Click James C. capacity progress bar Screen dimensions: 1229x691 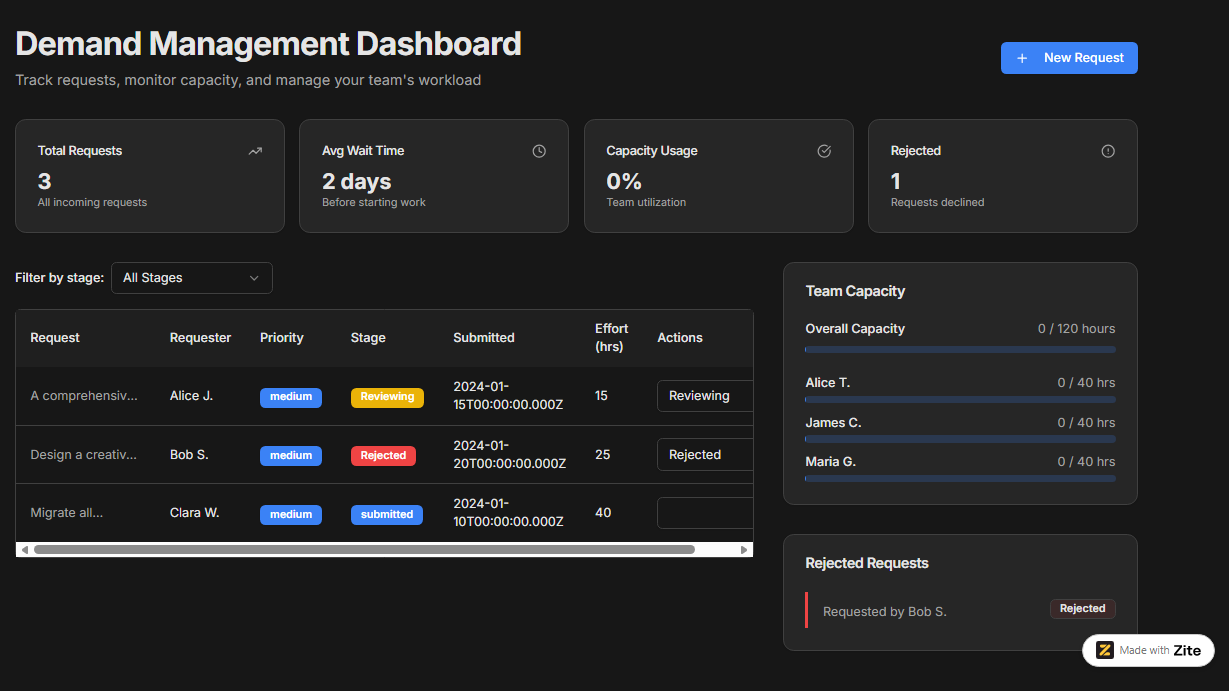(960, 439)
